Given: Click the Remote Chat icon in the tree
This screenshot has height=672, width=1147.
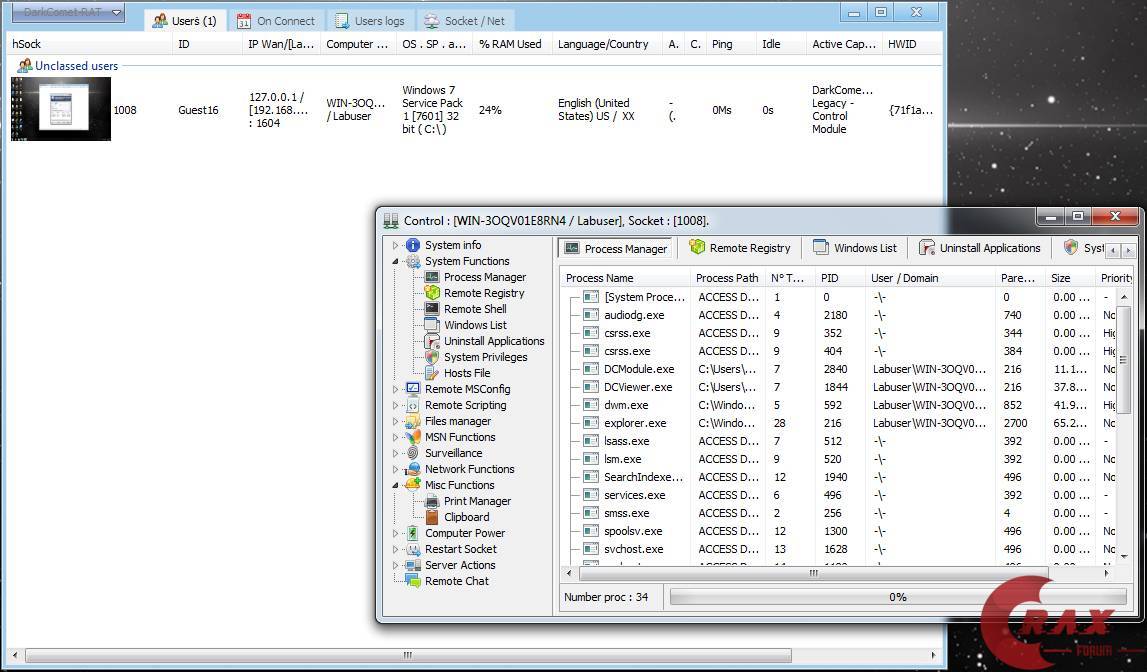Looking at the screenshot, I should [x=413, y=581].
